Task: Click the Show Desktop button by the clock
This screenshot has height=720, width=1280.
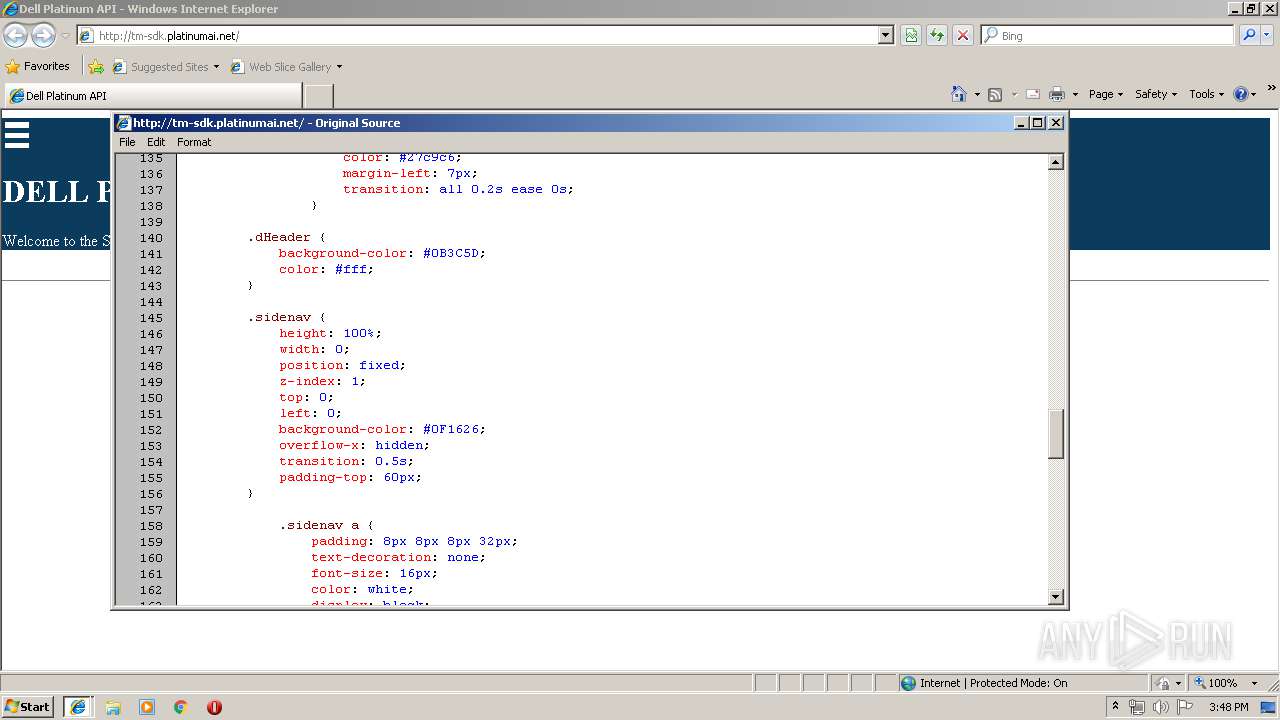Action: (x=1269, y=707)
